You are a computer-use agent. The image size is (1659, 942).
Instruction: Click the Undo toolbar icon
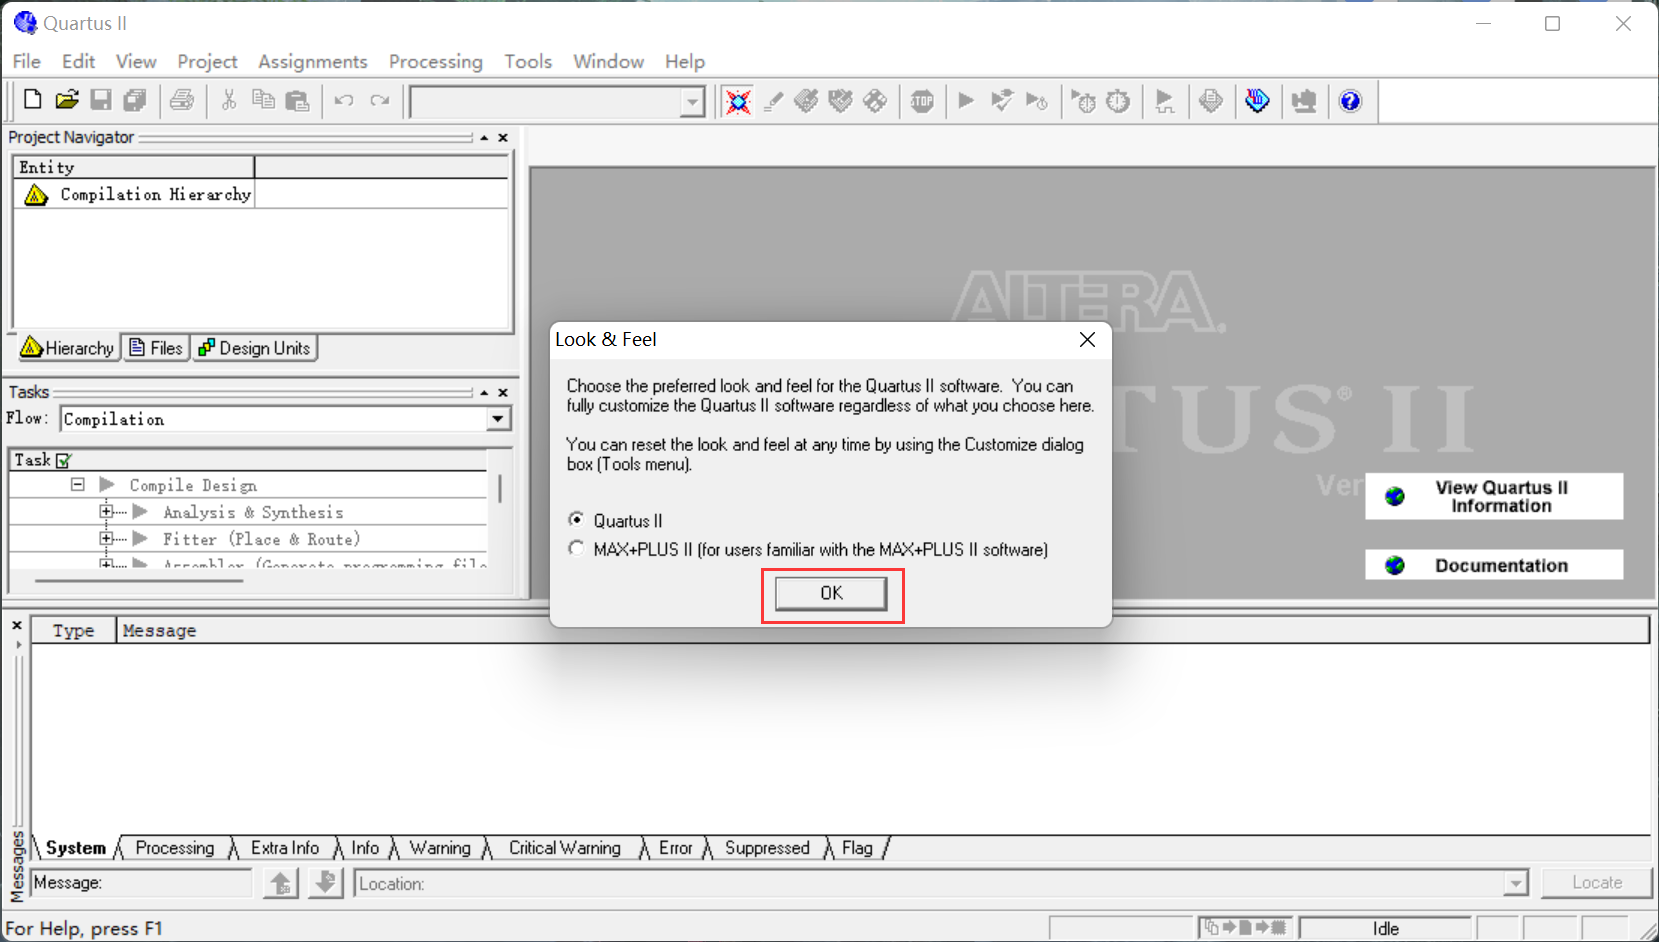(343, 100)
